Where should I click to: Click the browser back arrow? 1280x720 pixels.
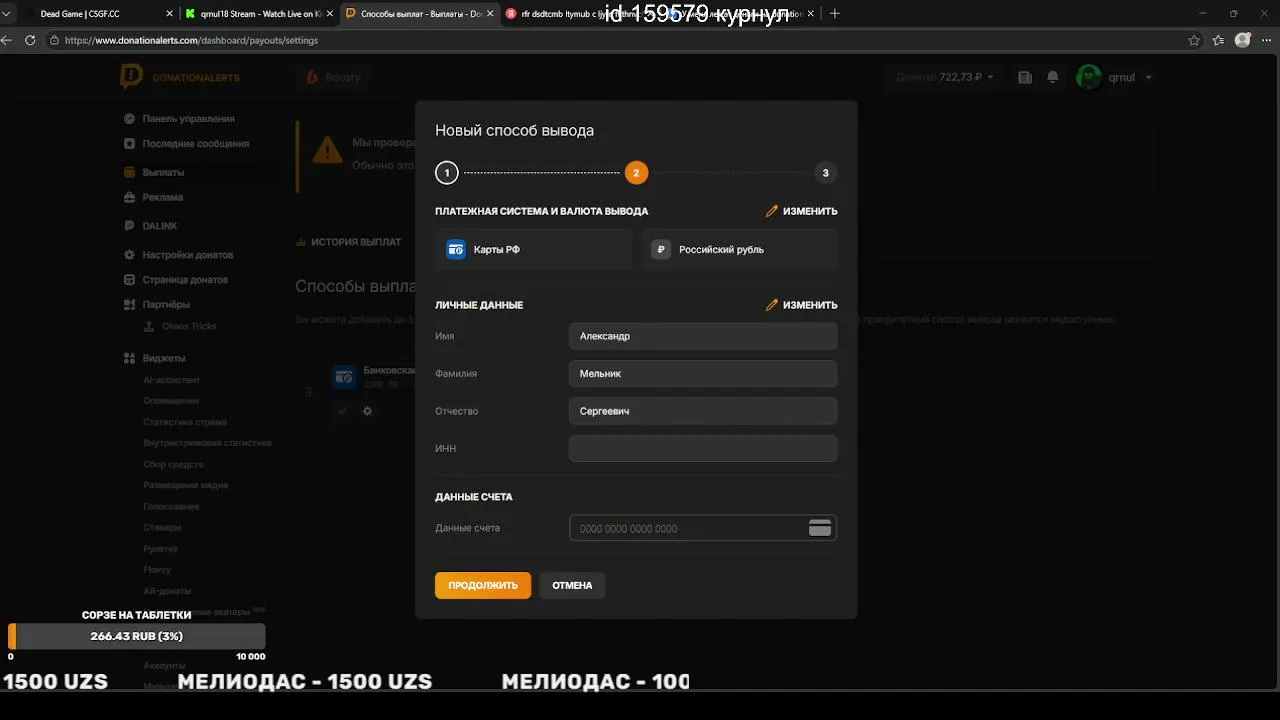(x=7, y=40)
